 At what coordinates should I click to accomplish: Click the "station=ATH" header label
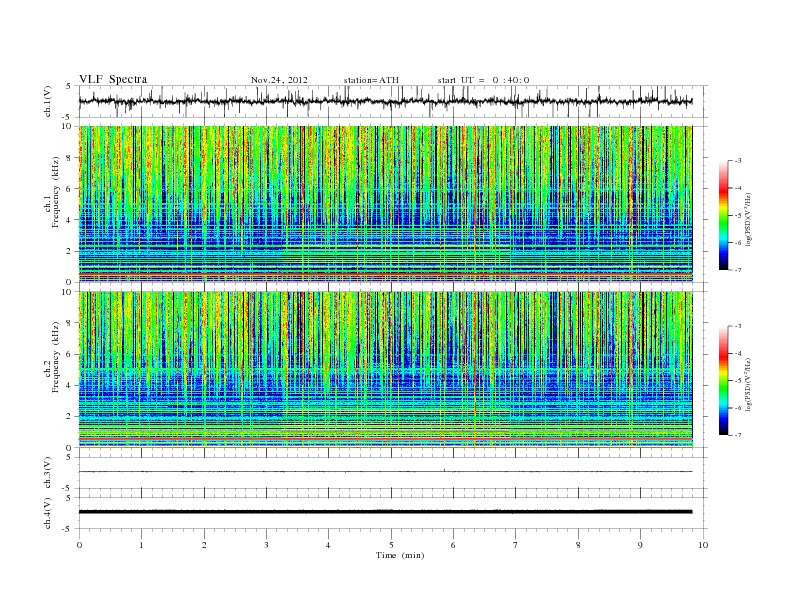point(371,80)
